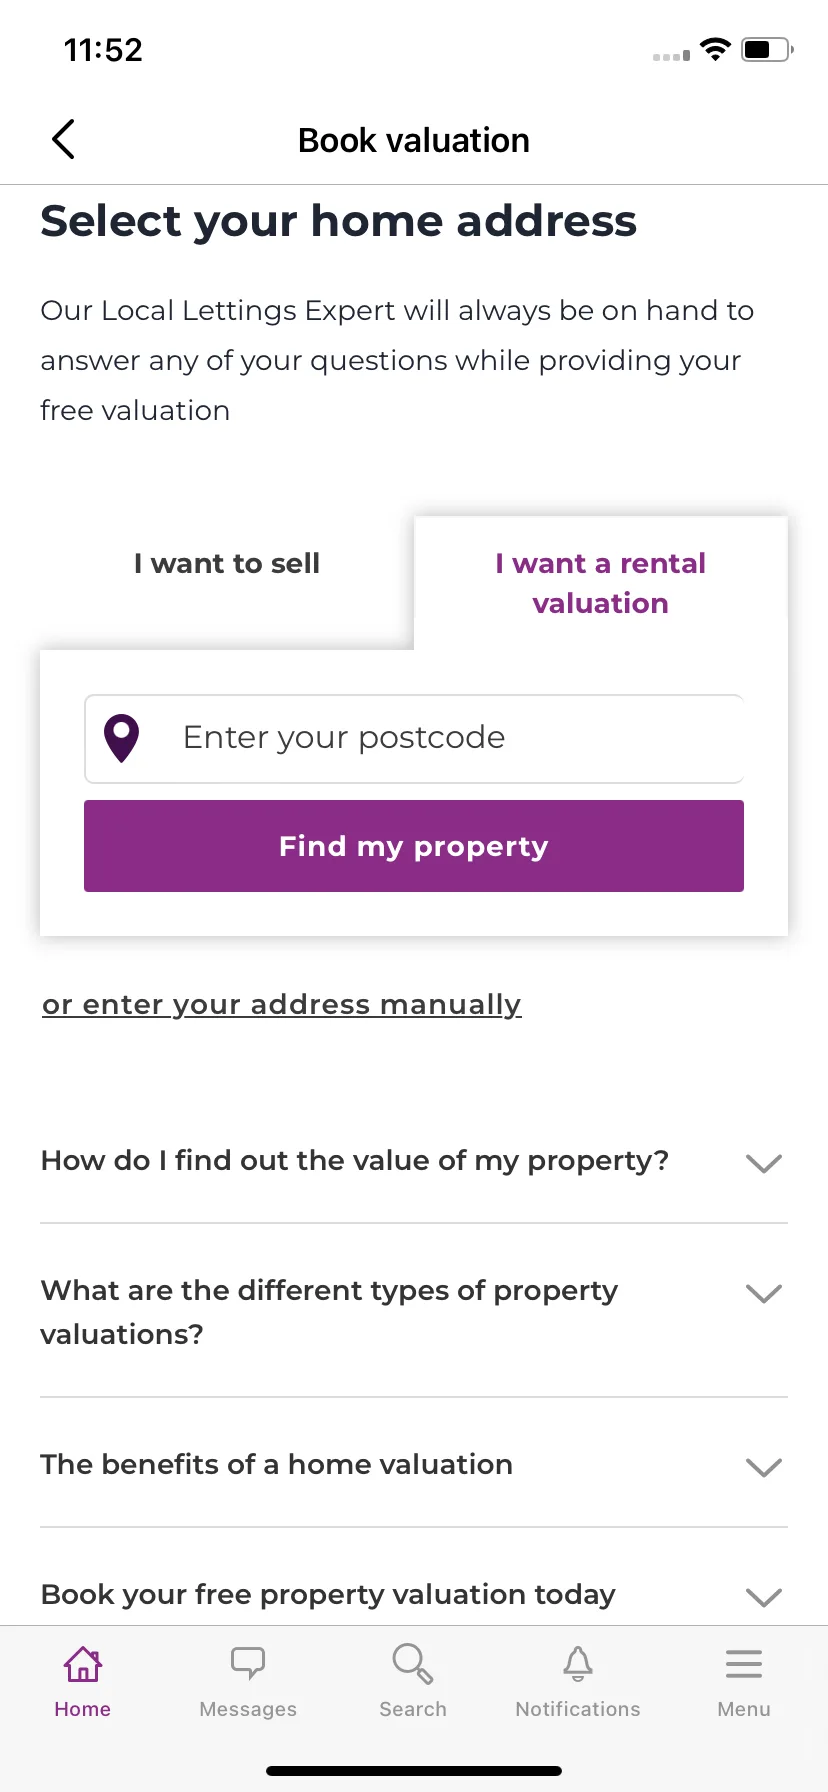This screenshot has height=1792, width=828.
Task: Tap the back arrow icon
Action: coord(63,139)
